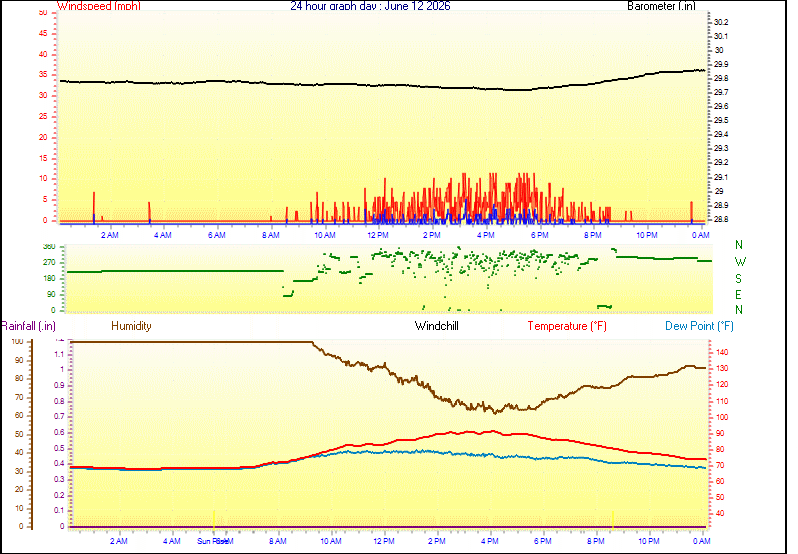Click temperature scale value "110"
This screenshot has height=554, width=798.
tap(722, 401)
